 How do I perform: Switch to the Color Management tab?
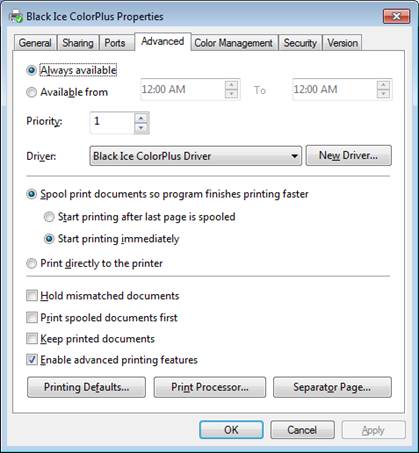tap(234, 43)
